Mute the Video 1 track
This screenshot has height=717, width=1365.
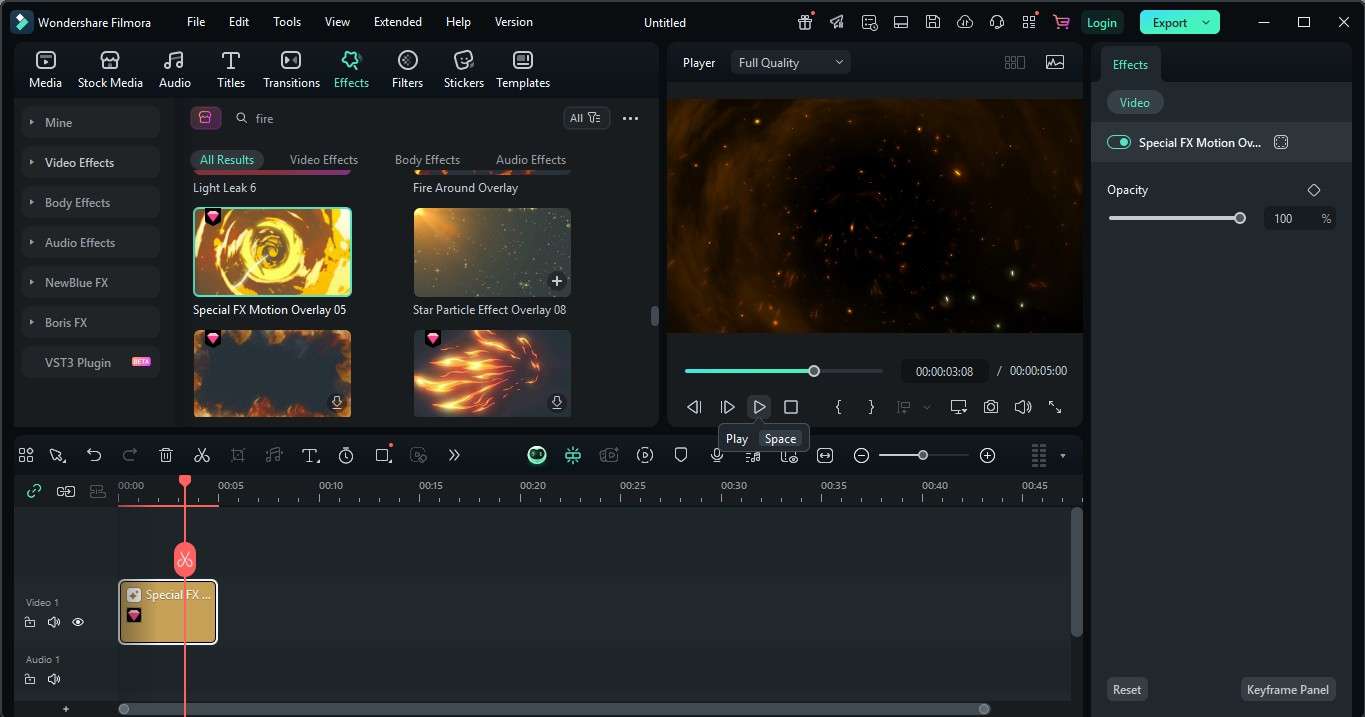point(54,622)
